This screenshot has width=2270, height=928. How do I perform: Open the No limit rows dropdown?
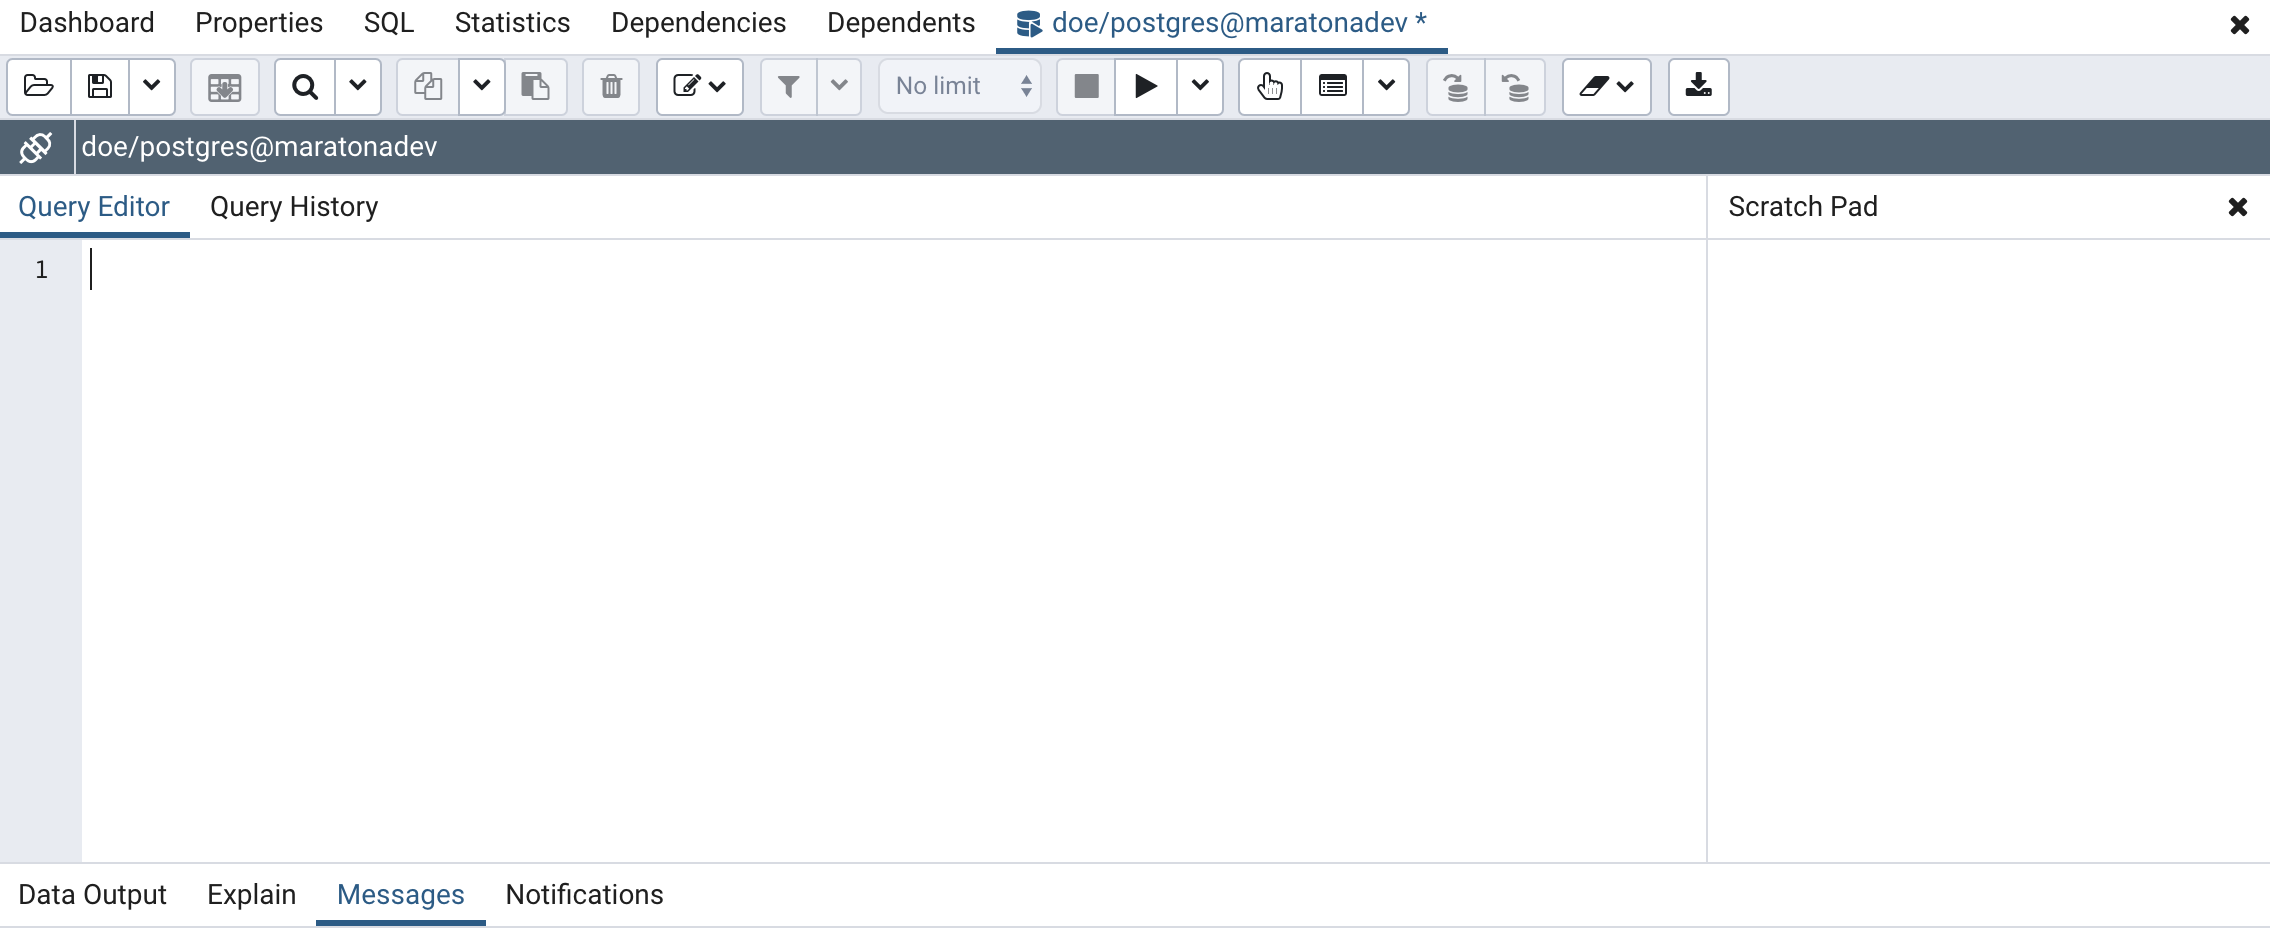960,87
